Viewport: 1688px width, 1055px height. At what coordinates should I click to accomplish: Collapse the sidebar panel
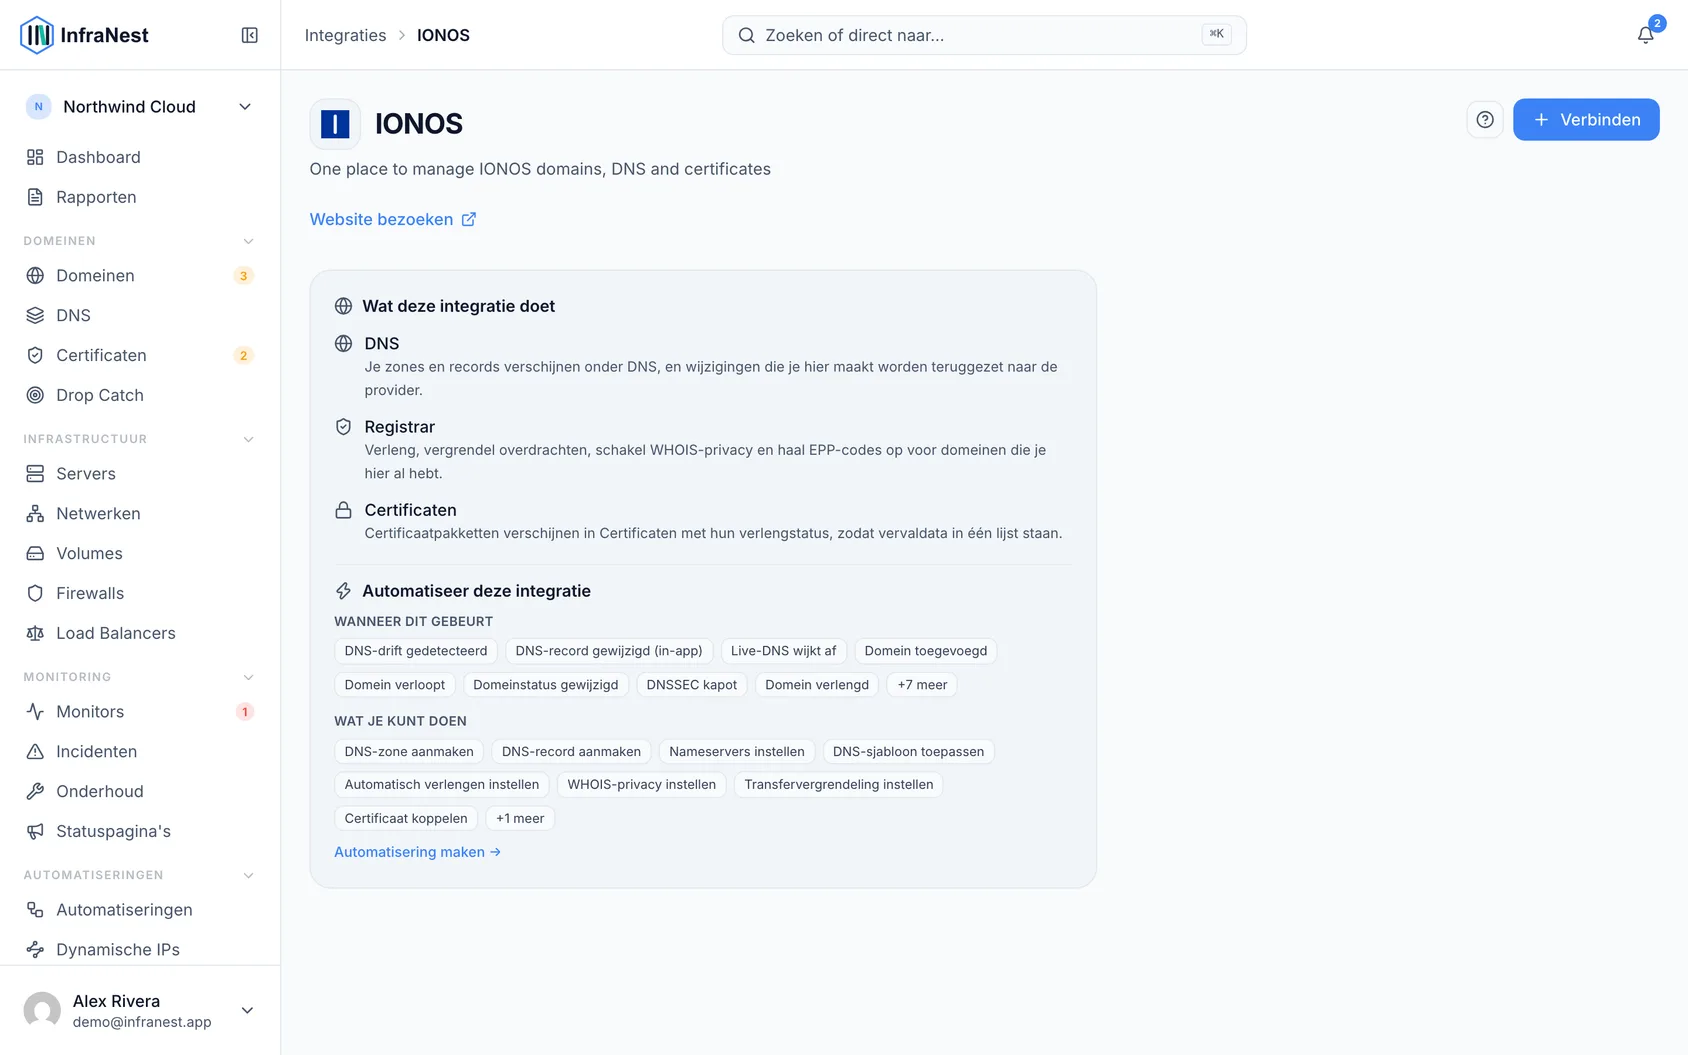coord(250,35)
